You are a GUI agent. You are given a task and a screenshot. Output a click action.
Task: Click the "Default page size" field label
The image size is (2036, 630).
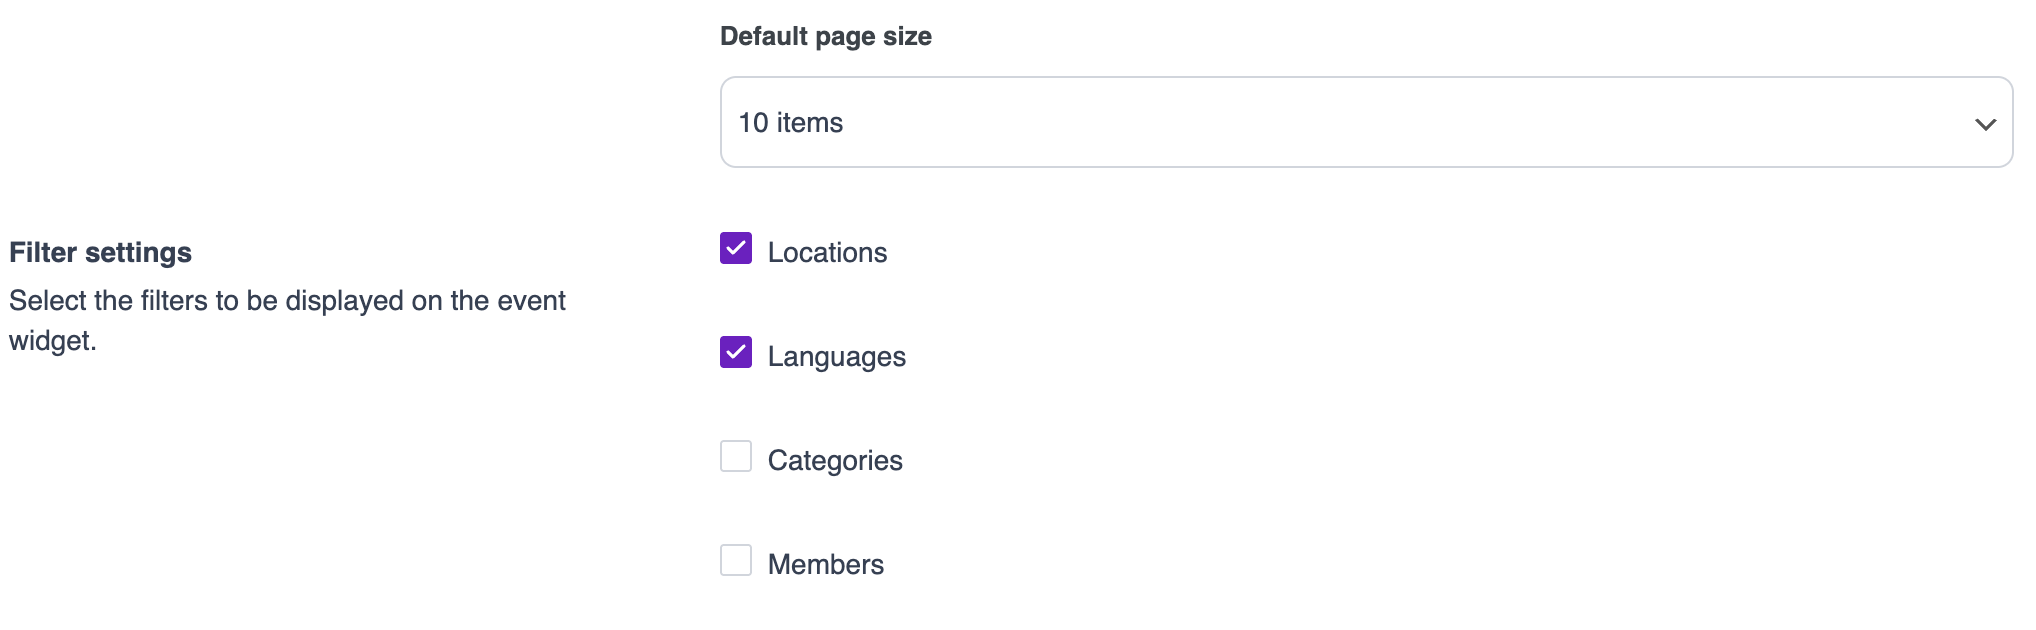click(825, 37)
